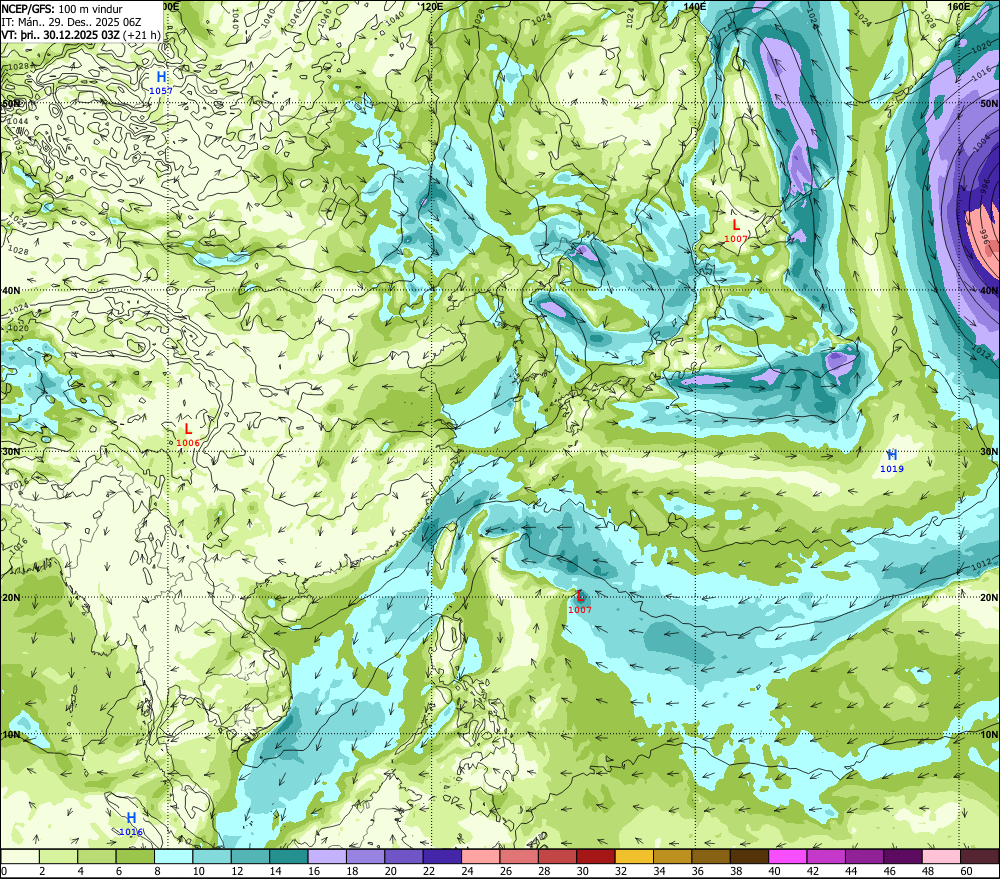Click the dark purple 46–48 legend swatch
The height and width of the screenshot is (879, 1000).
902,856
